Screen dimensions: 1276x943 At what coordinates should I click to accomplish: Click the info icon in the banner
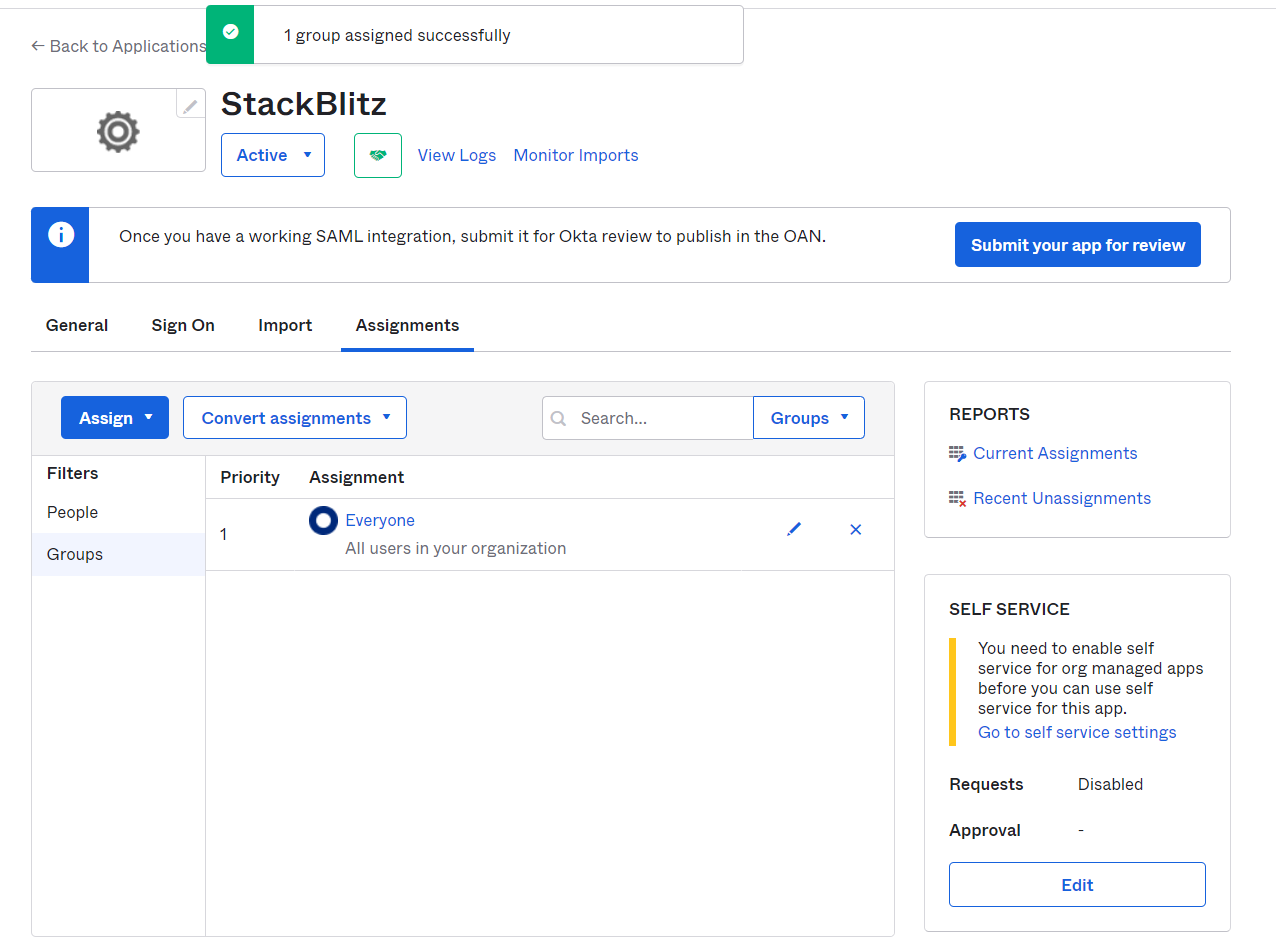coord(60,233)
